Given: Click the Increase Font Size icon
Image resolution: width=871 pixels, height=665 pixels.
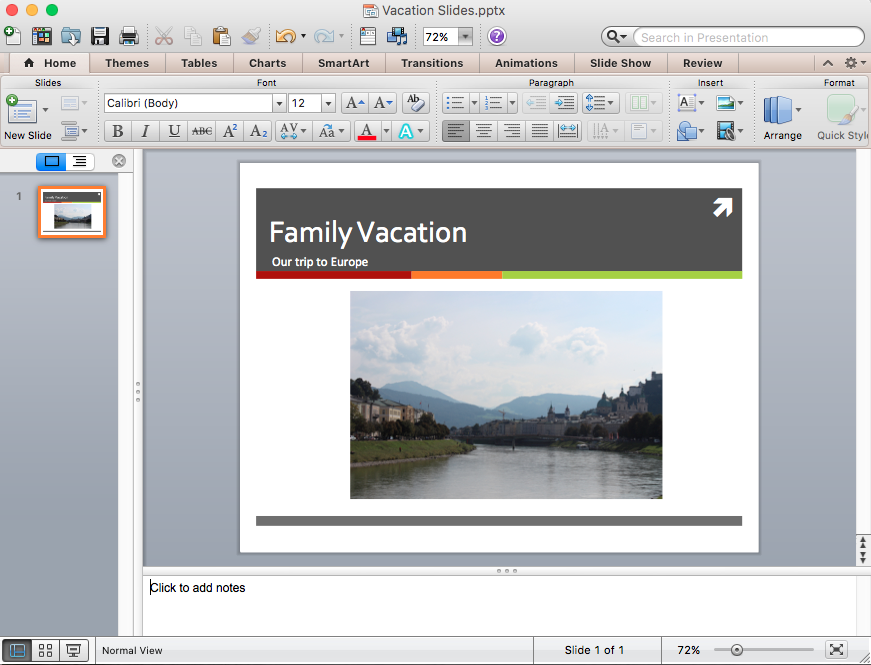Looking at the screenshot, I should 355,103.
